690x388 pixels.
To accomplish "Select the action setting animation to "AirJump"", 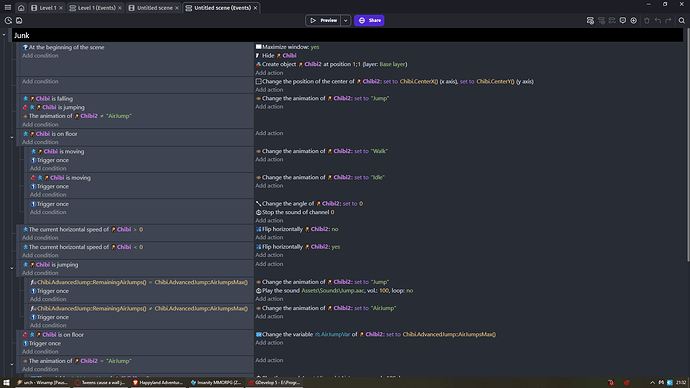I will 326,308.
